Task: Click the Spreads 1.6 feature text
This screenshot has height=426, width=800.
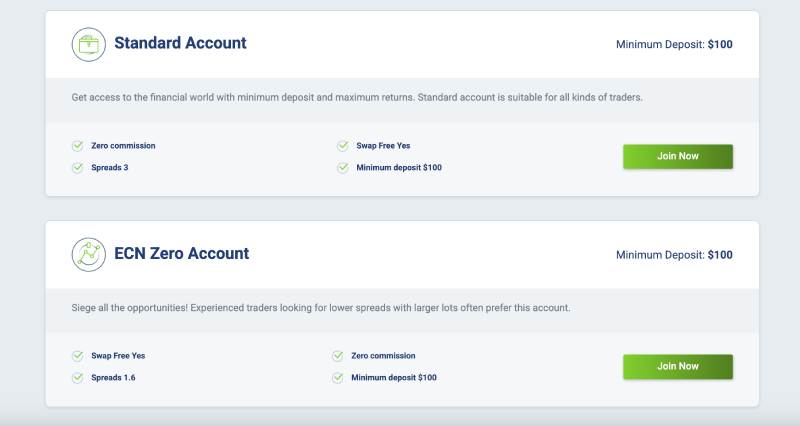Action: pyautogui.click(x=113, y=378)
